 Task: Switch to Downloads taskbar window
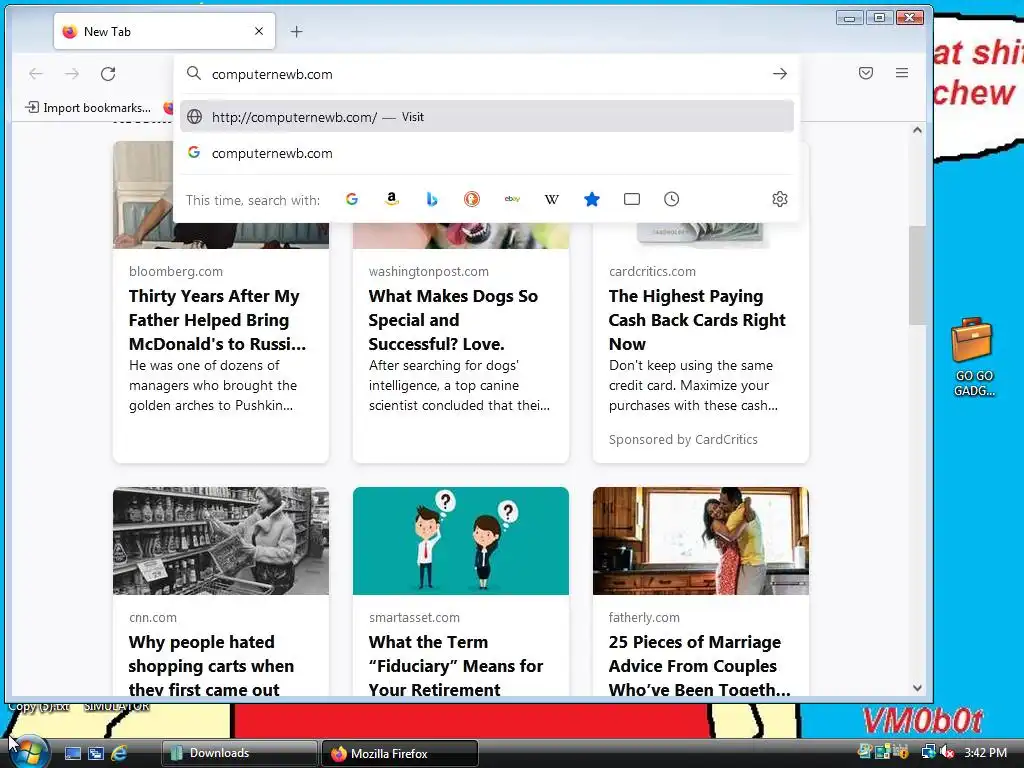click(x=239, y=753)
